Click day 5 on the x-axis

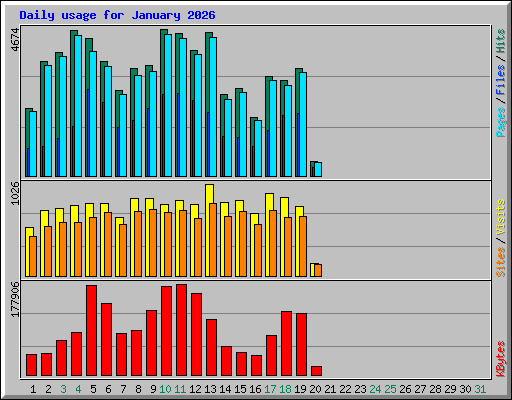(x=93, y=389)
